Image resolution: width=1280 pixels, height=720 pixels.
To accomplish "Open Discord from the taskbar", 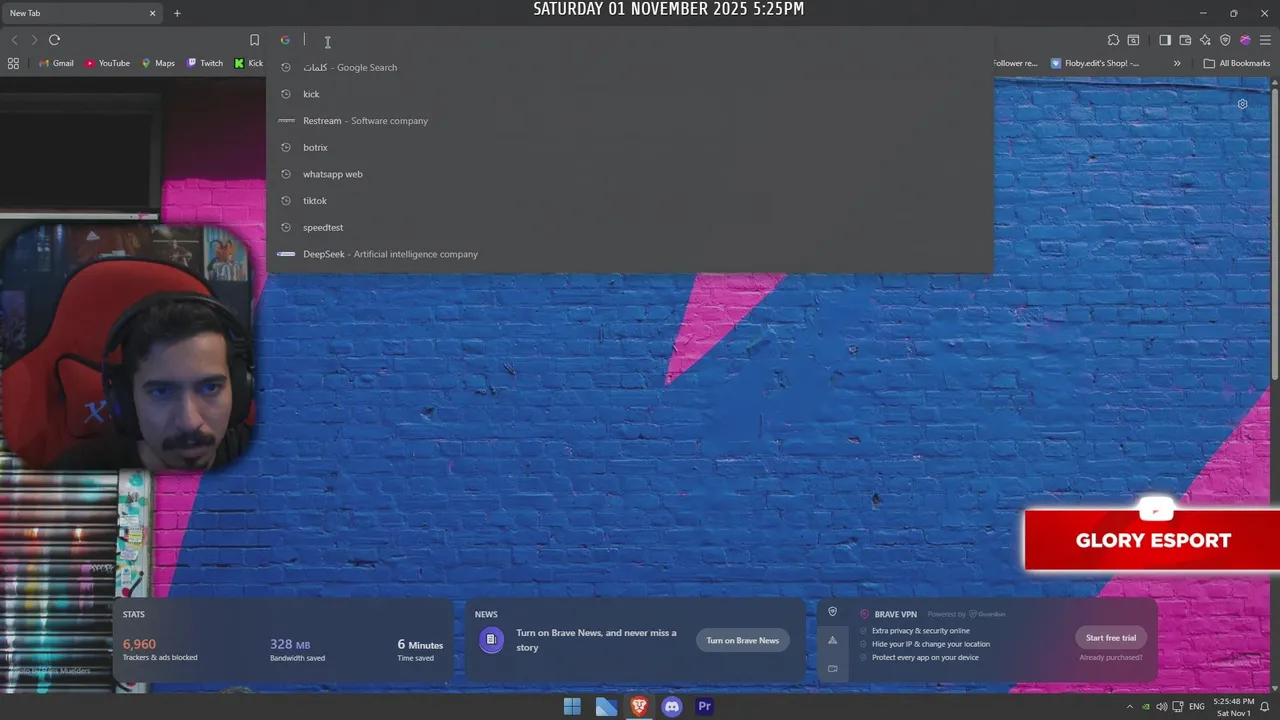I will 672,707.
